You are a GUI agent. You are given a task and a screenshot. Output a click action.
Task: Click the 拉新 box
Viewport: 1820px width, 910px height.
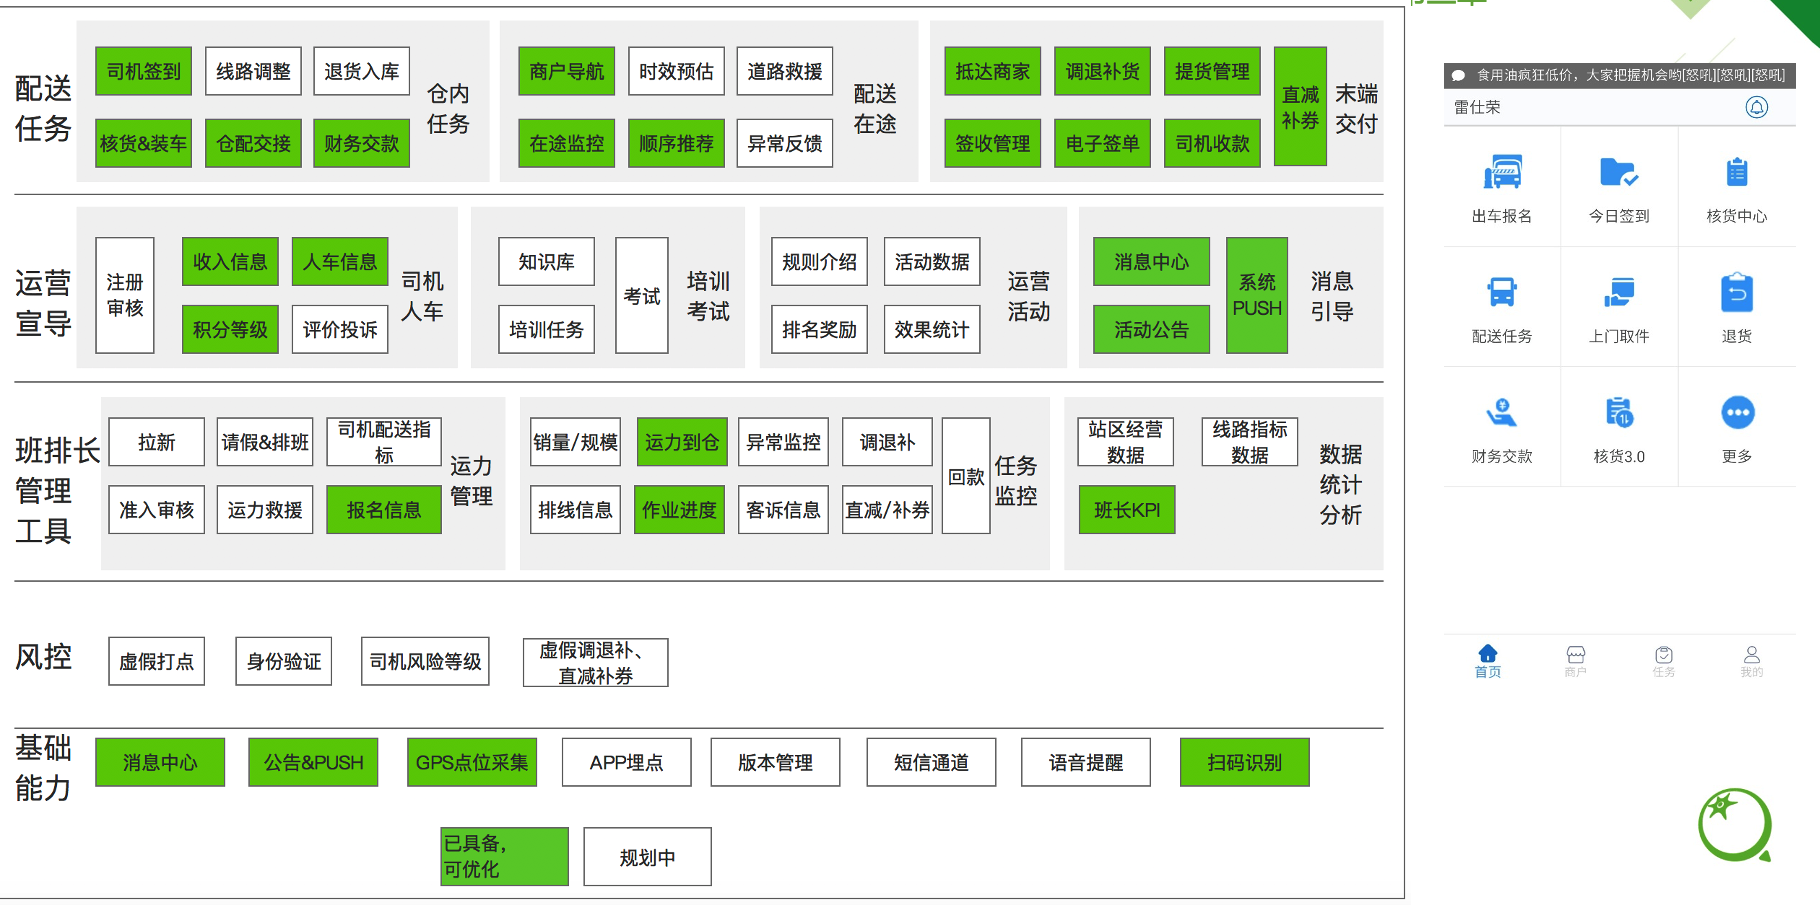pyautogui.click(x=157, y=442)
